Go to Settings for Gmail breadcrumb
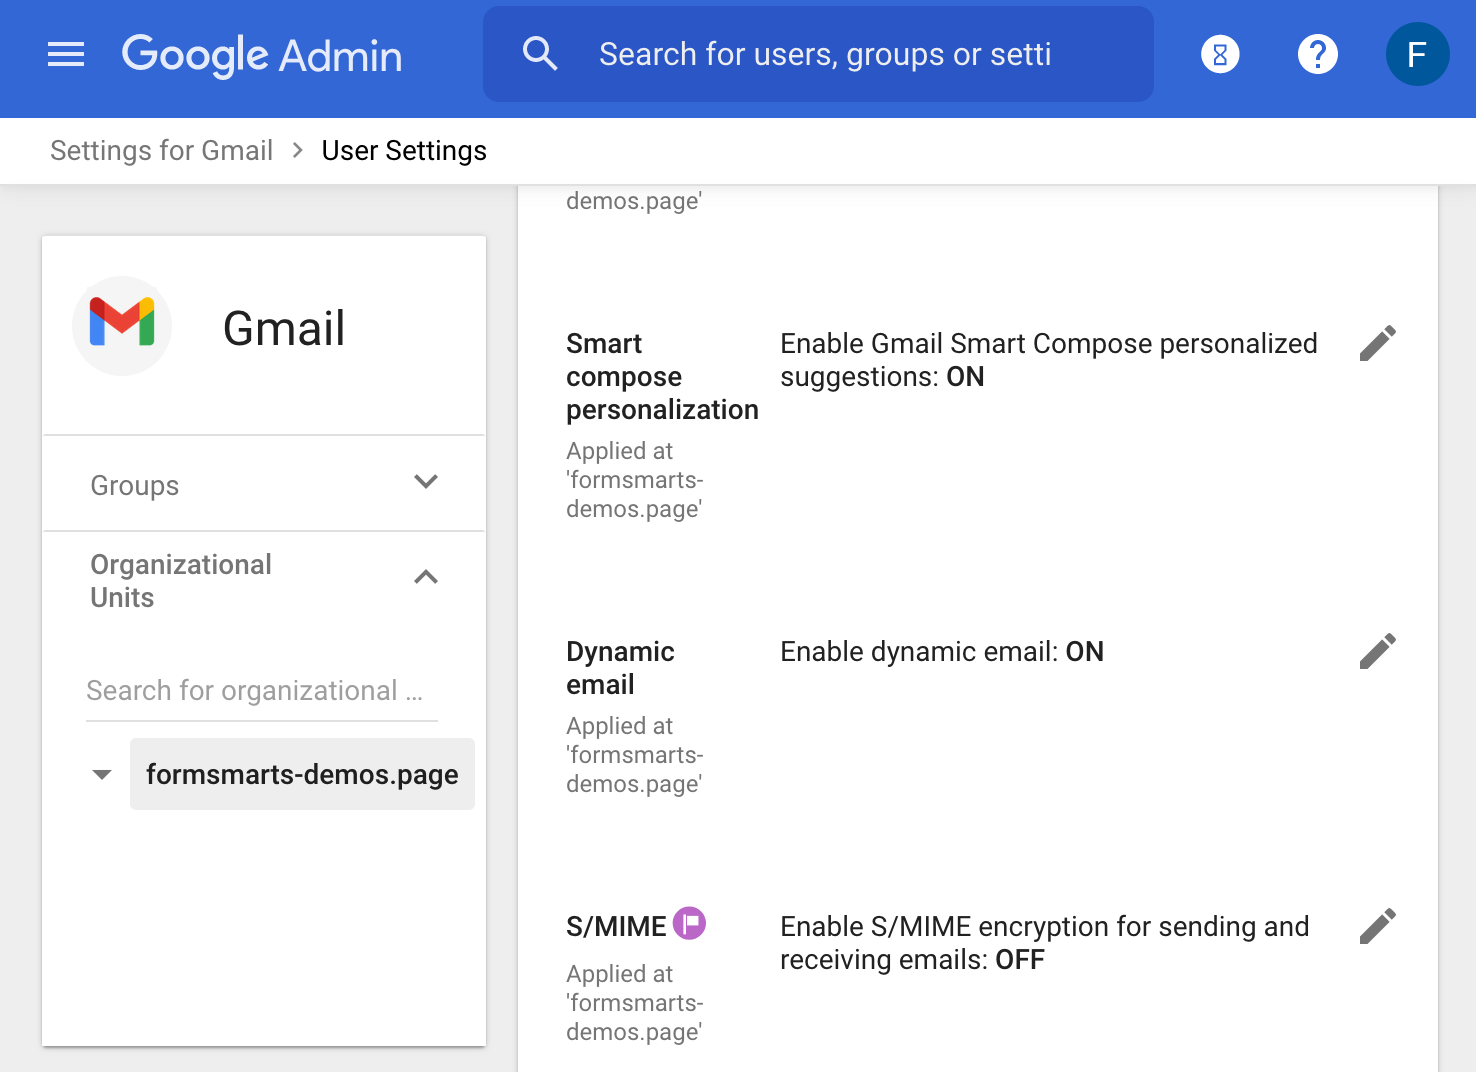This screenshot has width=1476, height=1072. (162, 150)
